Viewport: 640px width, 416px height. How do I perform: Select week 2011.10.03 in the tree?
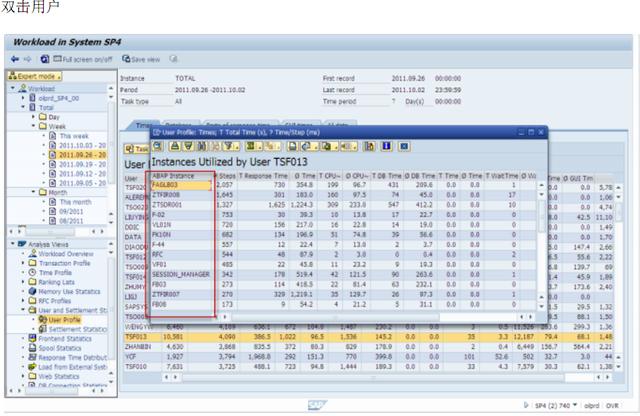(82, 145)
